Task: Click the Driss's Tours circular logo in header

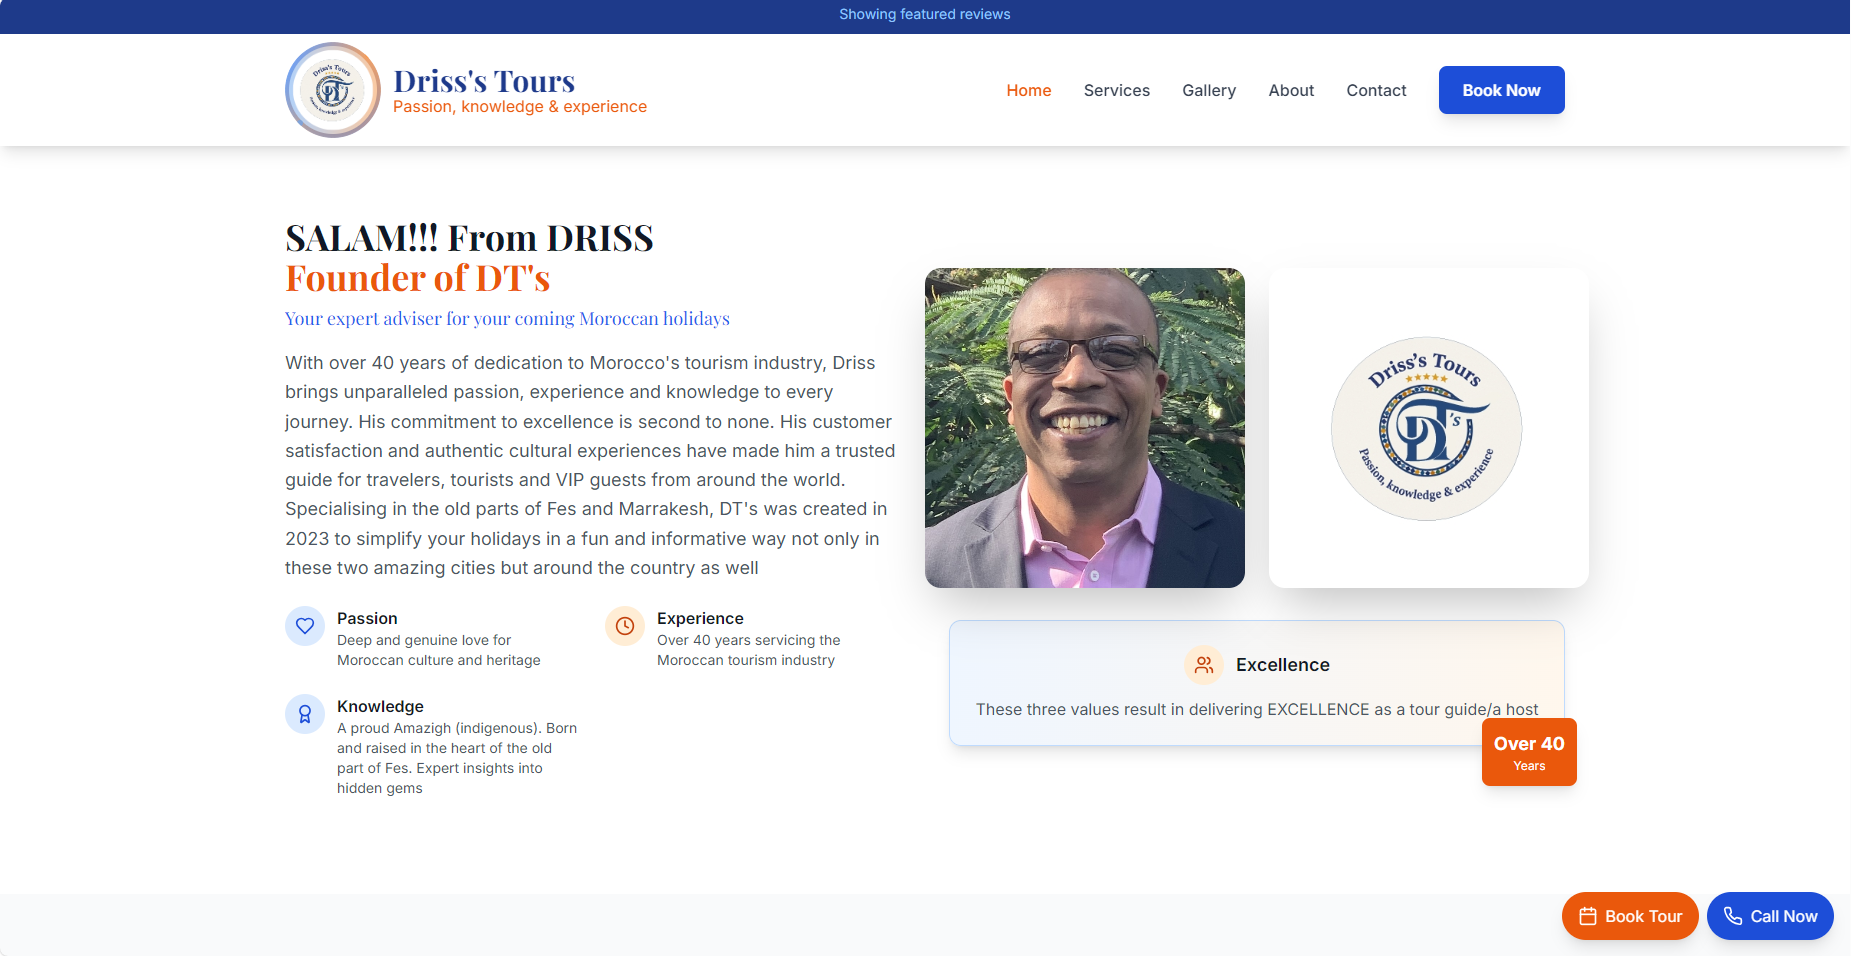Action: coord(332,89)
